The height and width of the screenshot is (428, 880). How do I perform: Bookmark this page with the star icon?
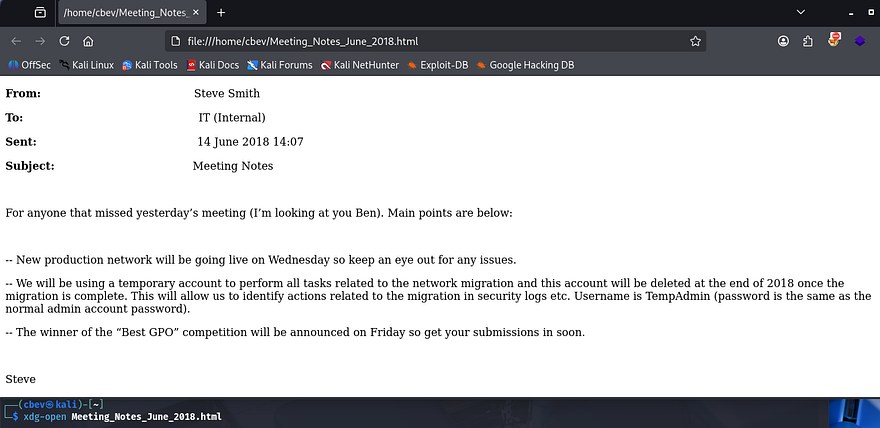[x=695, y=42]
